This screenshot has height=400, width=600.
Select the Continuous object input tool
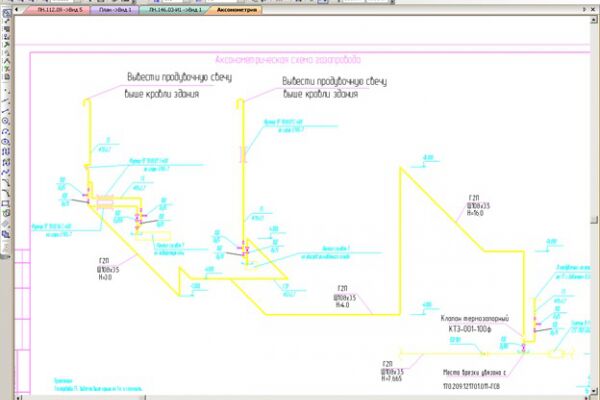click(5, 152)
